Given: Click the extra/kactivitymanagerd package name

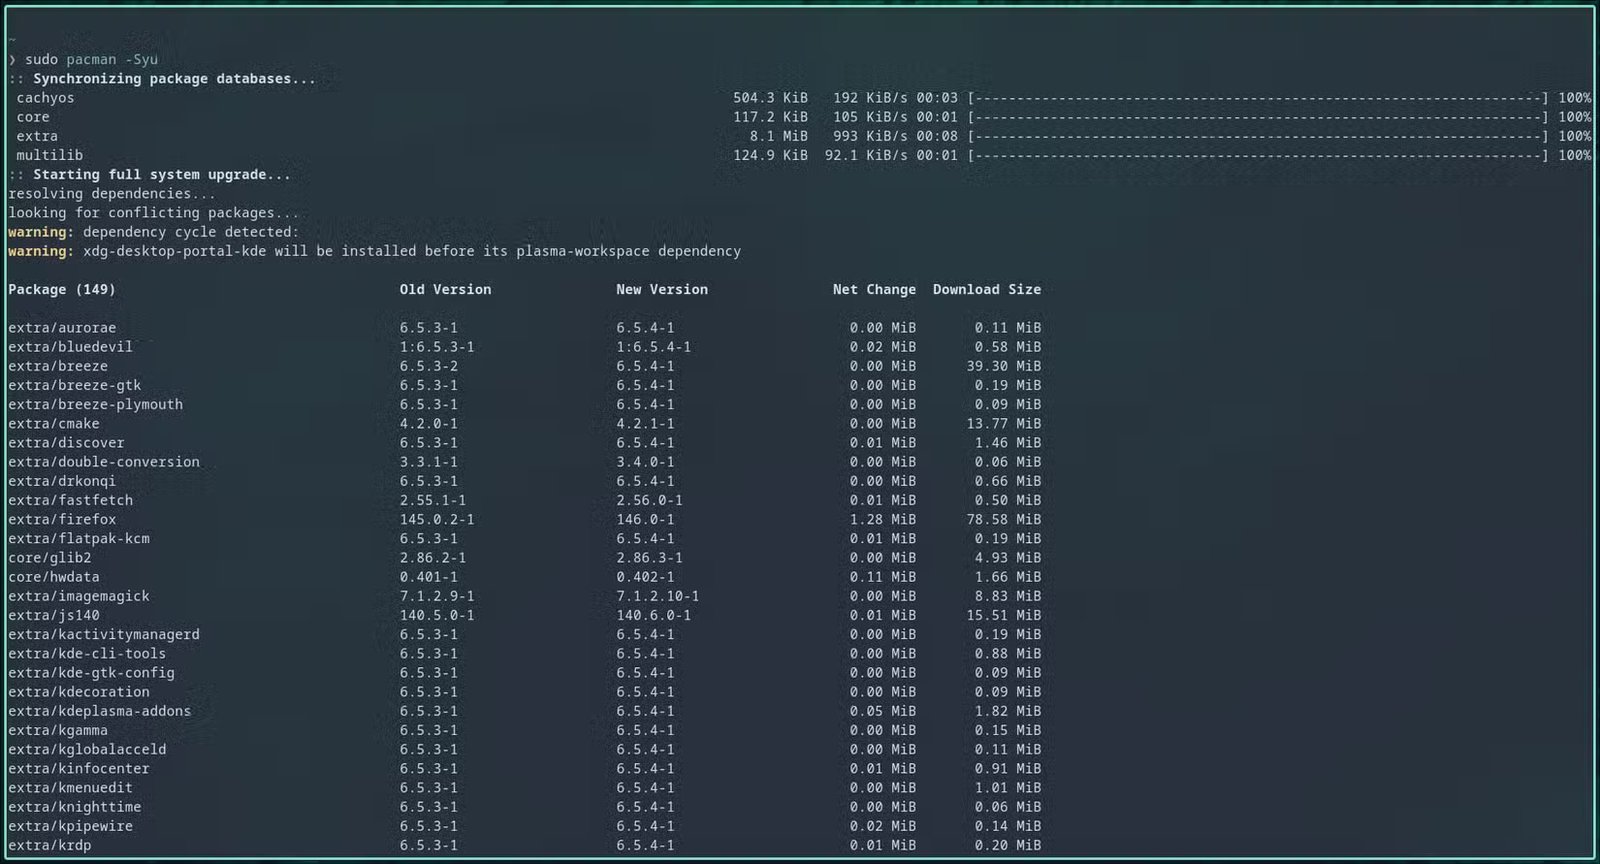Looking at the screenshot, I should point(104,634).
